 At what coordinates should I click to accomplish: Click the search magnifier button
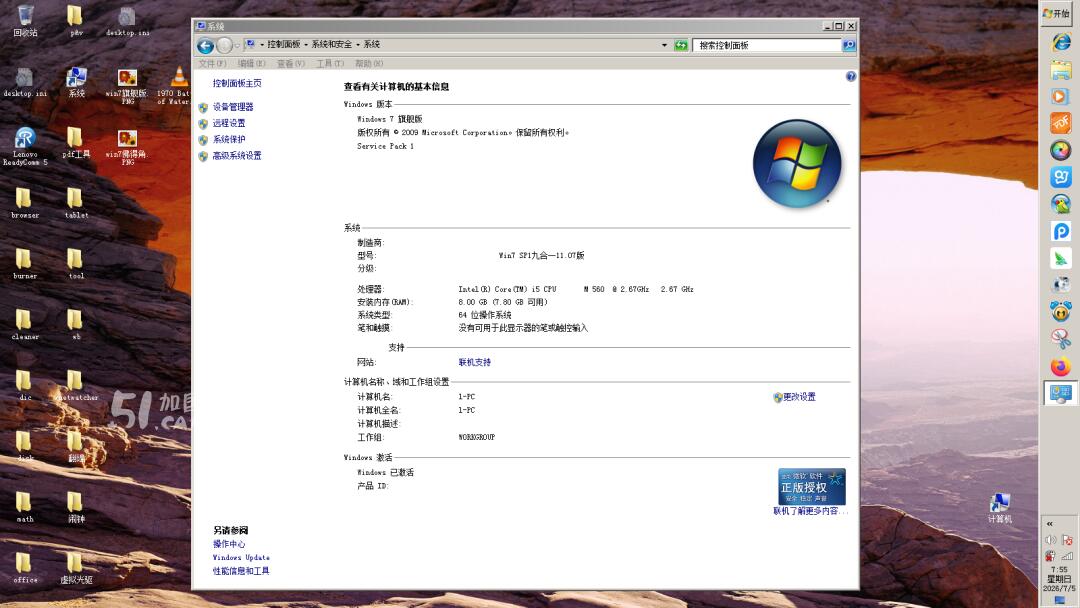click(849, 45)
